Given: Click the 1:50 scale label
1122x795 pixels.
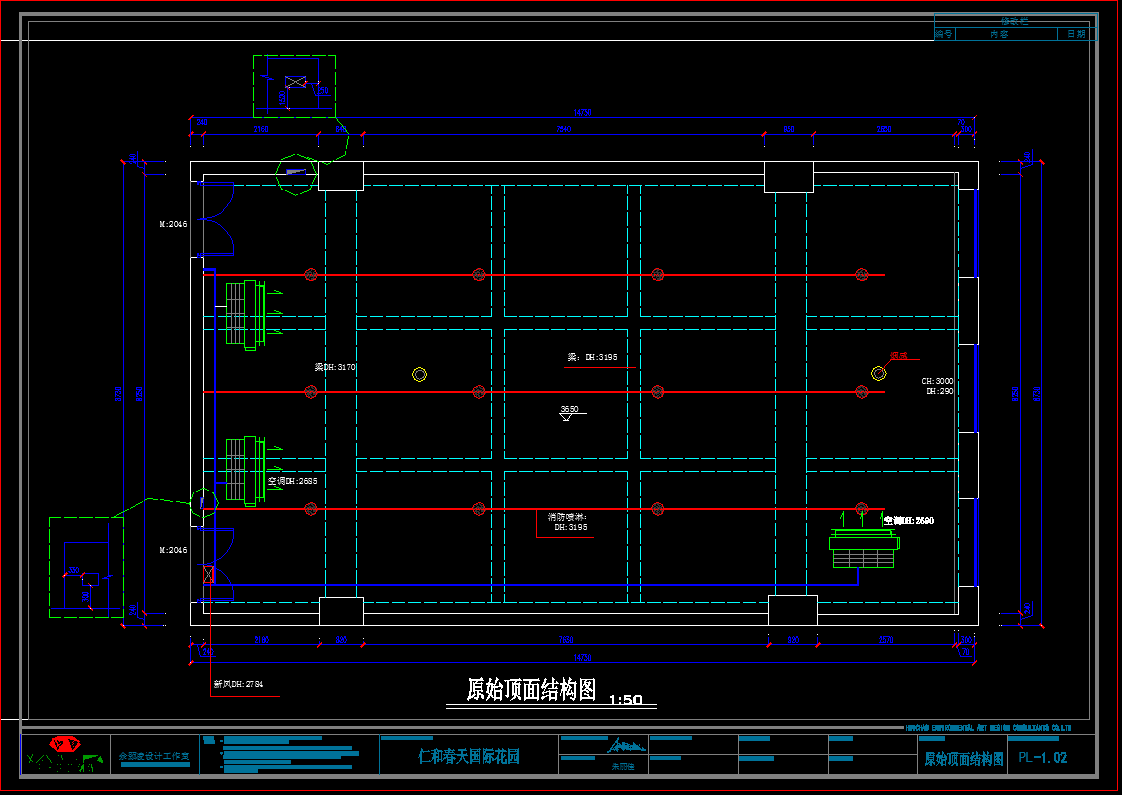Looking at the screenshot, I should click(625, 699).
